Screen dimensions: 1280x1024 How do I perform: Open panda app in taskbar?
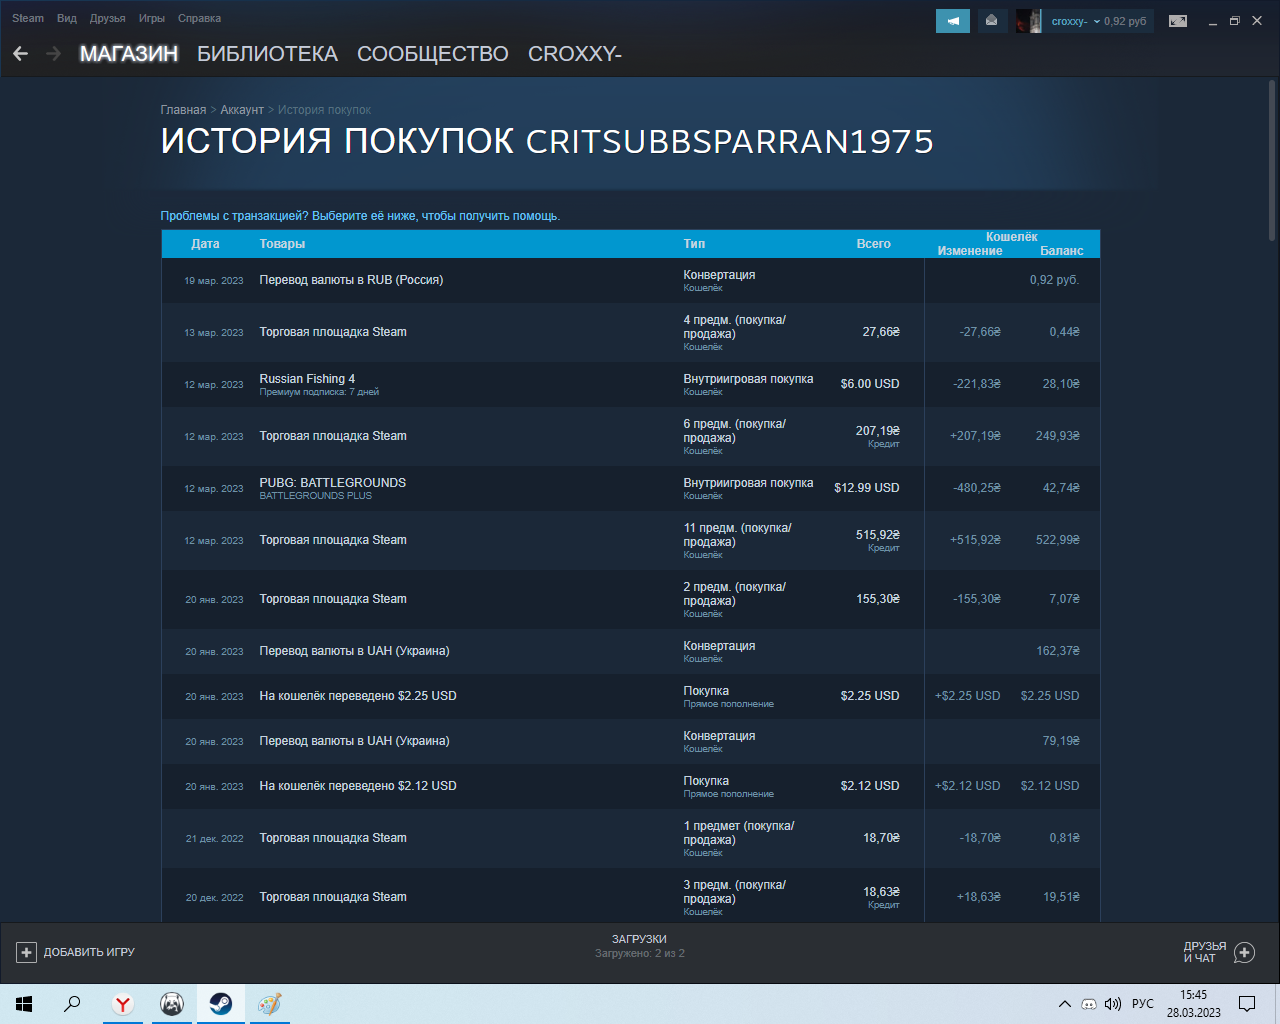pyautogui.click(x=172, y=1004)
